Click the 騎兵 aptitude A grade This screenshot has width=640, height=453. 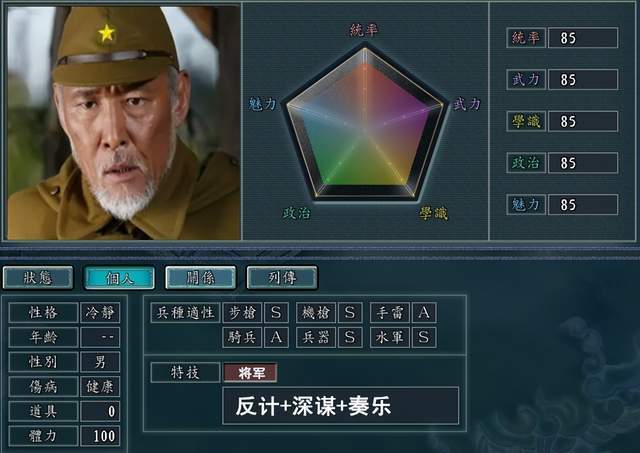(x=276, y=337)
